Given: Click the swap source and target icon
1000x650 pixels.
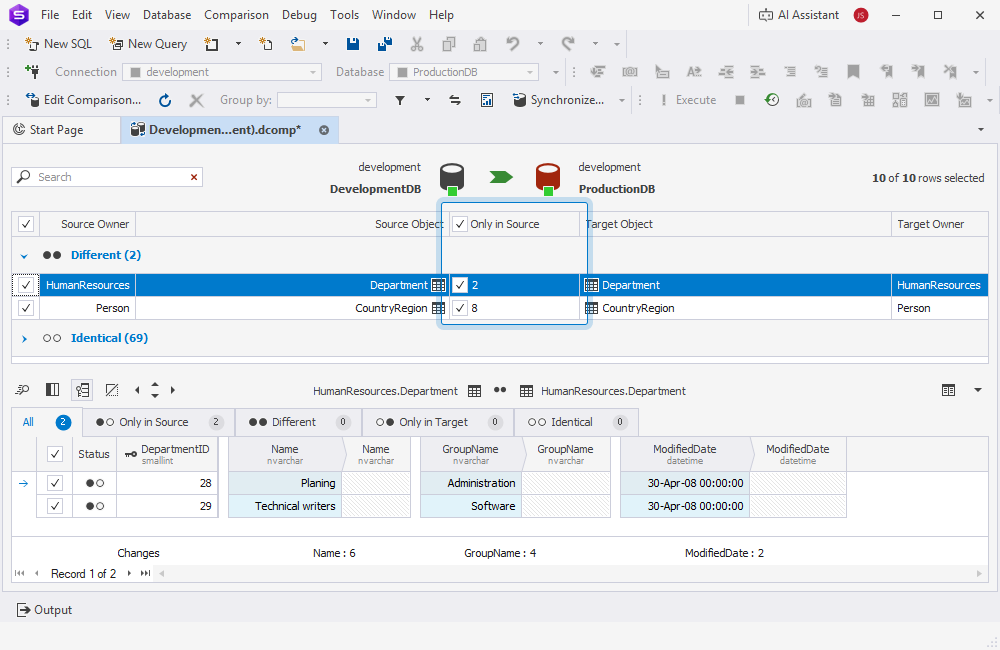Looking at the screenshot, I should (455, 100).
